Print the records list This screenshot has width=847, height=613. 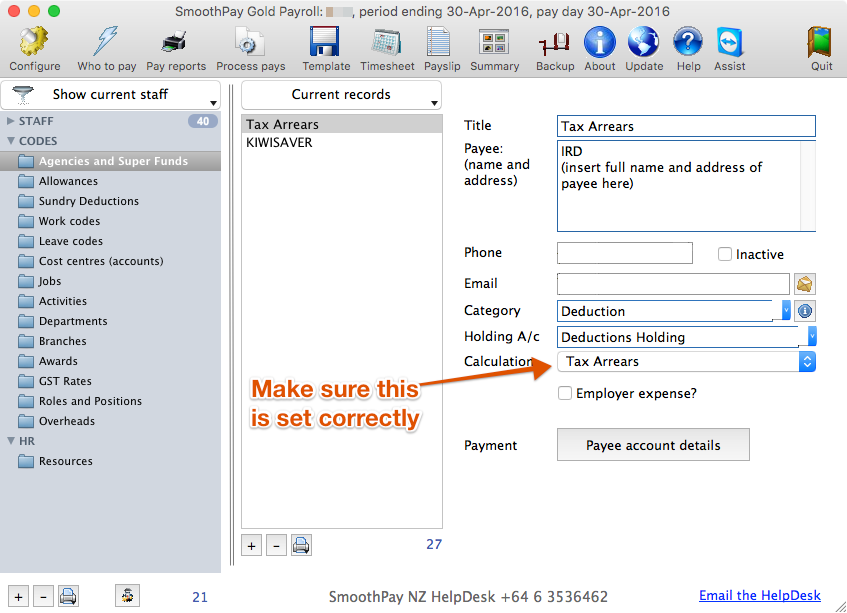[301, 545]
